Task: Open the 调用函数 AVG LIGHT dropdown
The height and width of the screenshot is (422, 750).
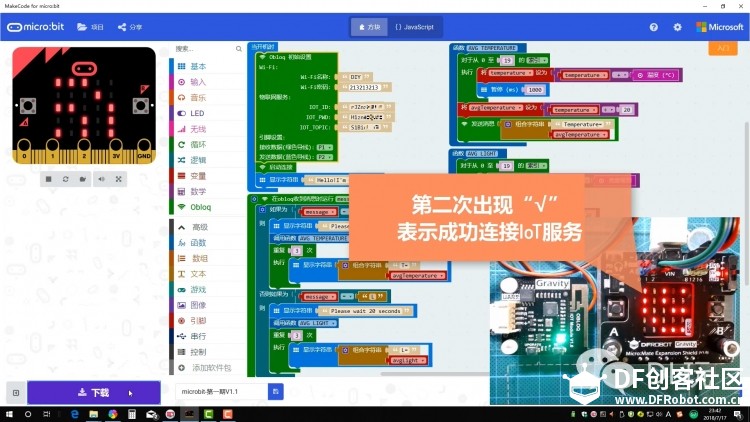Action: 318,323
